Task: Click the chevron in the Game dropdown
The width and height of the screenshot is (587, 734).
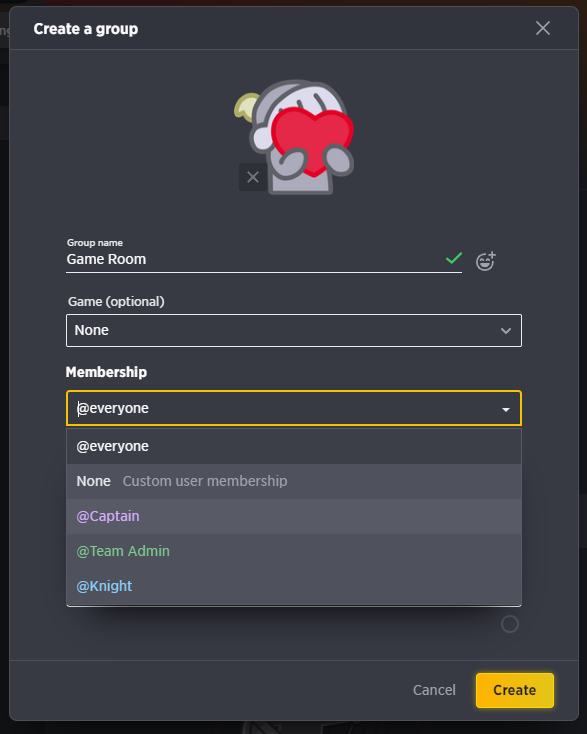Action: pos(506,331)
